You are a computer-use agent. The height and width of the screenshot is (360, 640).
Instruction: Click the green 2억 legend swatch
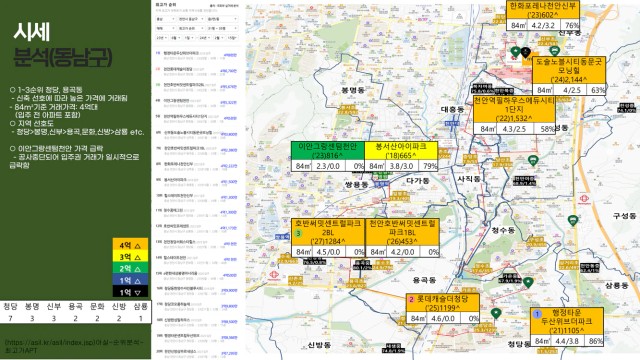tap(130, 269)
